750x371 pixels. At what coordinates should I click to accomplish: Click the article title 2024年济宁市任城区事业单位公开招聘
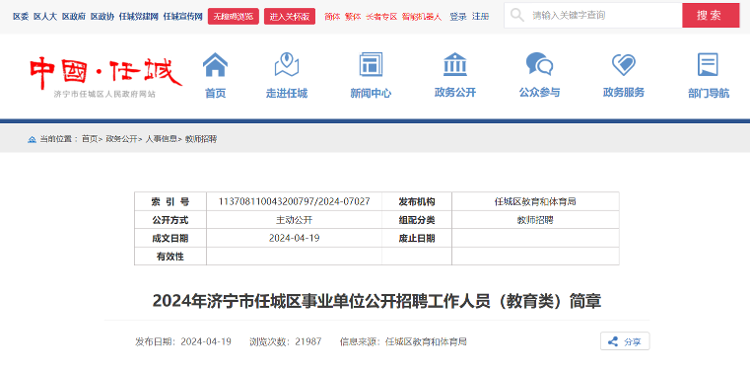(376, 302)
